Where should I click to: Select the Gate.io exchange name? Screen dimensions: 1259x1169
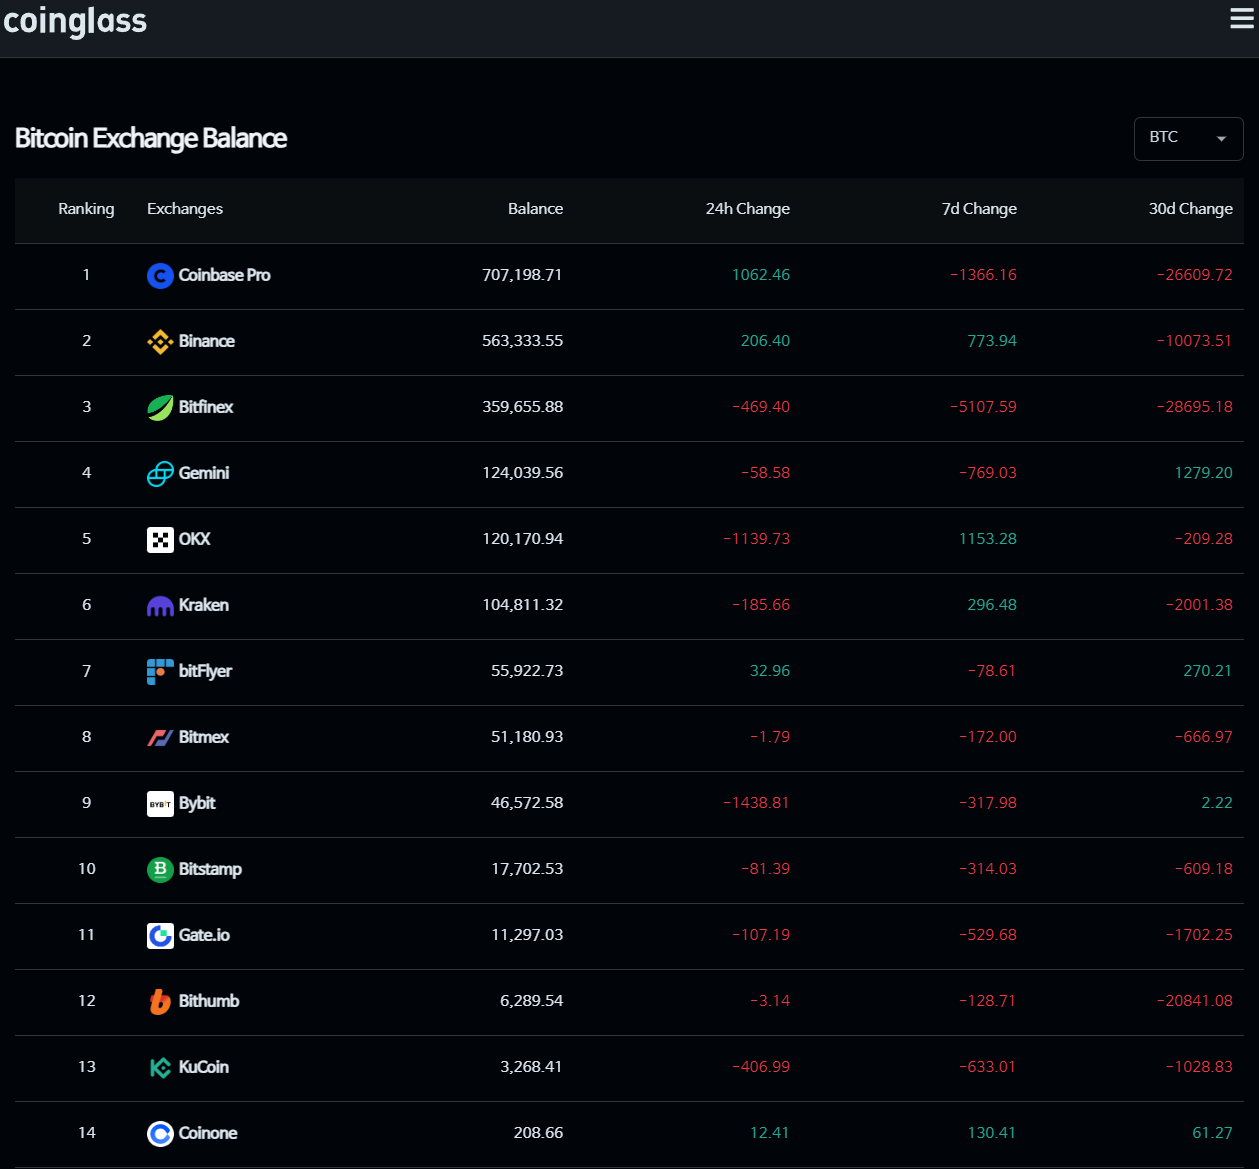coord(204,935)
